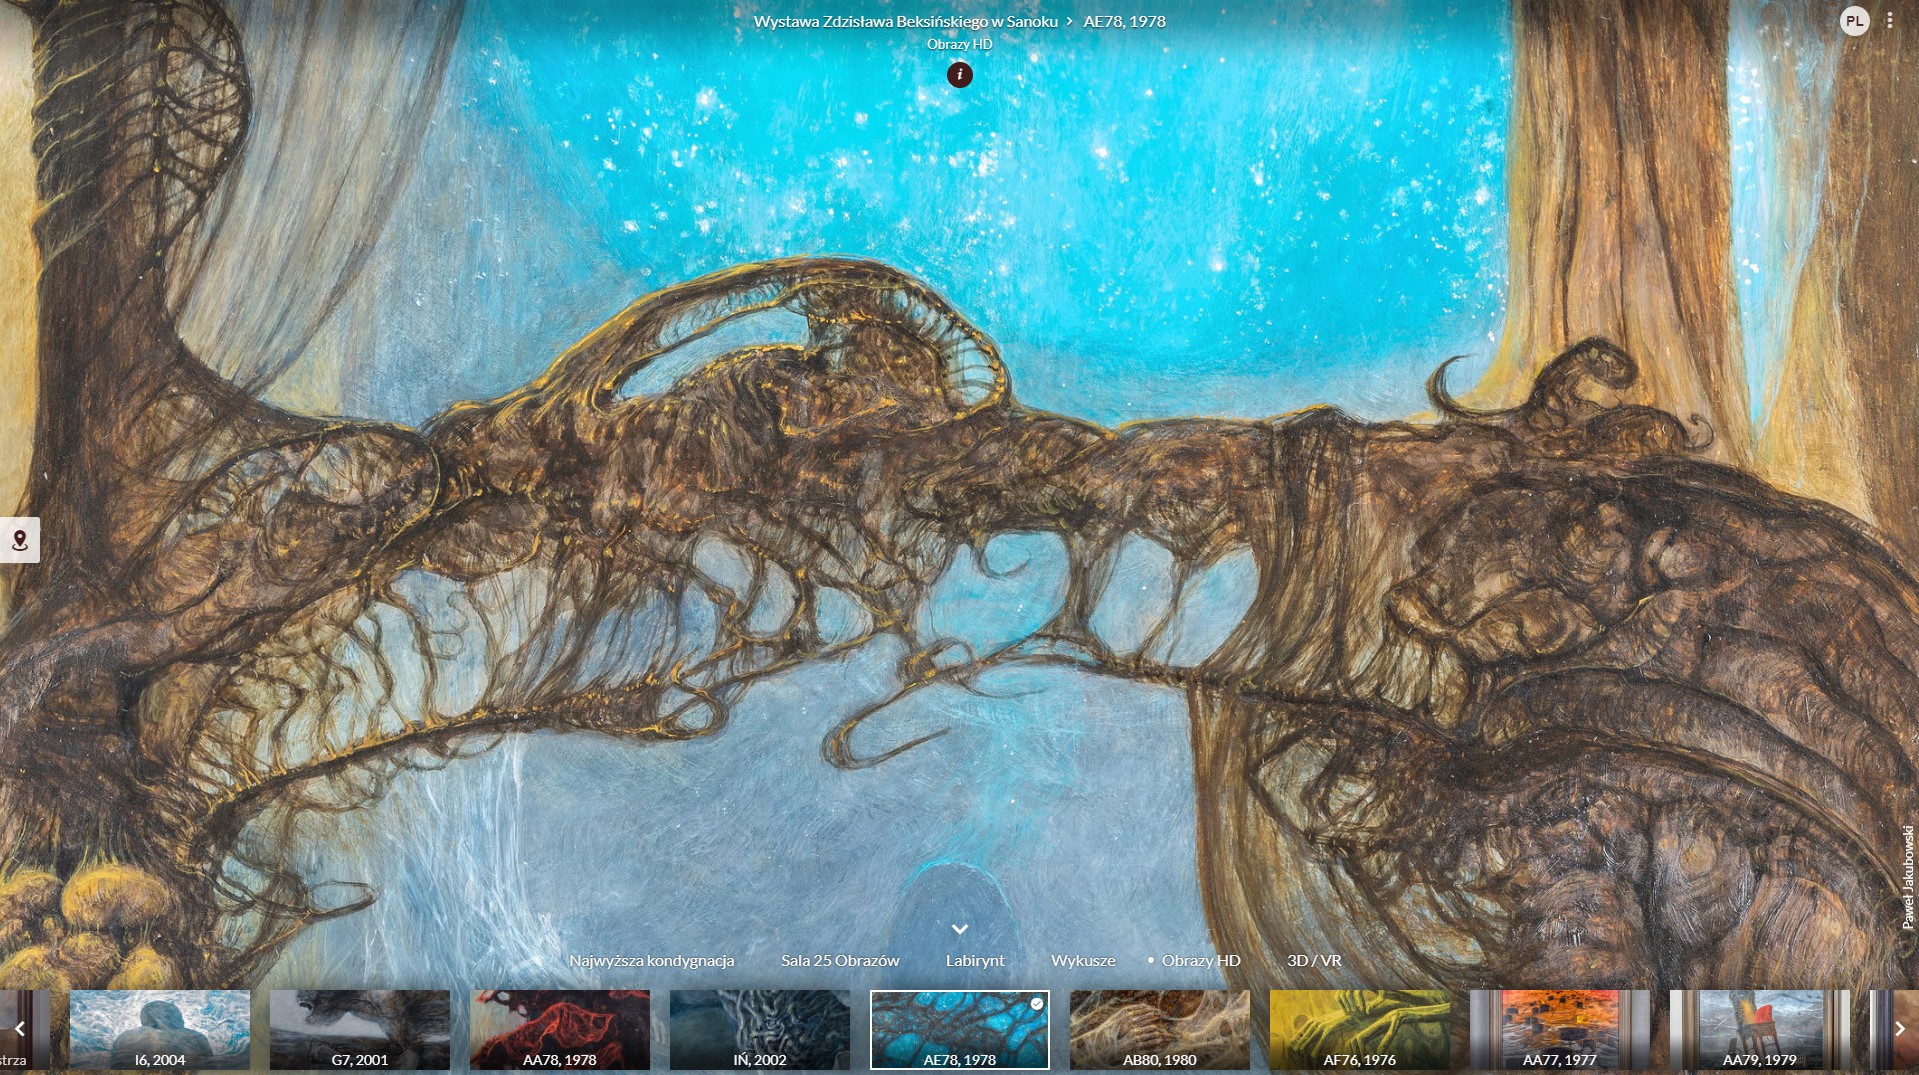Collapse the thumbnail strip with the chevron
Screen dimensions: 1919x1075
[x=959, y=929]
